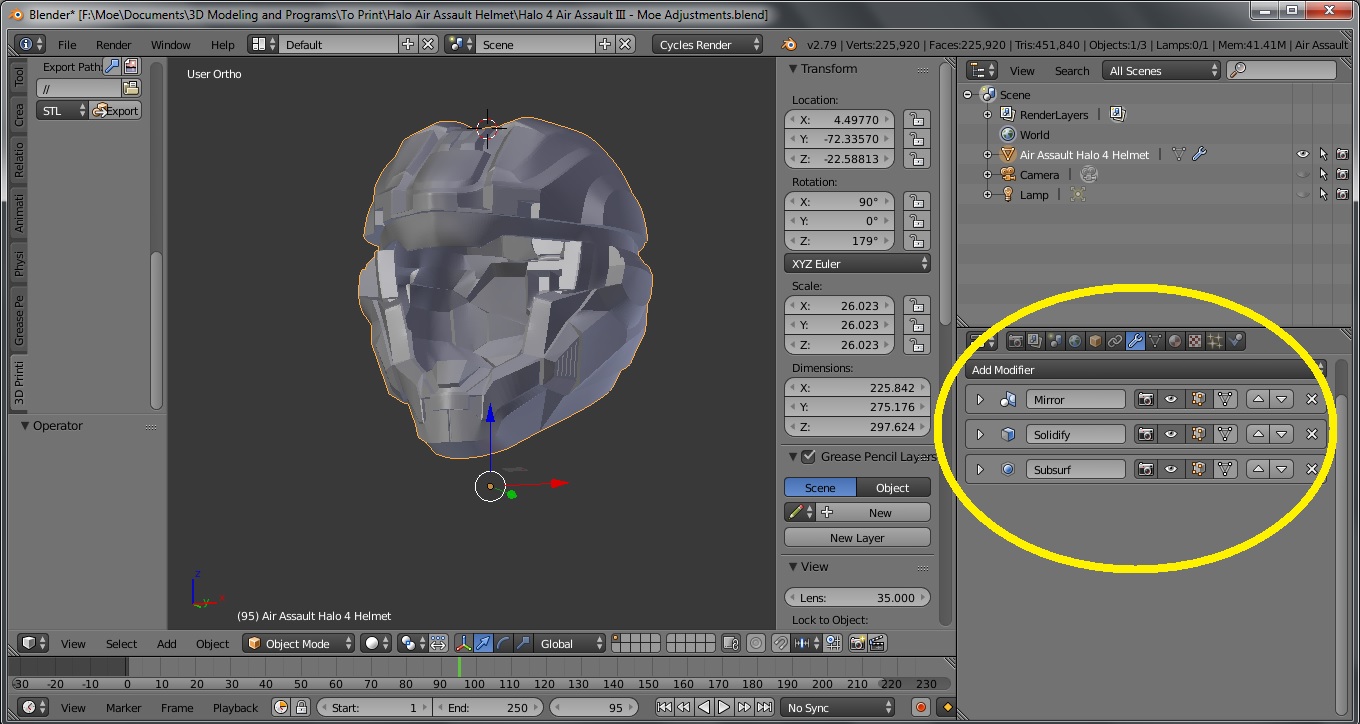
Task: Open the Global orientation dropdown
Action: [x=571, y=643]
